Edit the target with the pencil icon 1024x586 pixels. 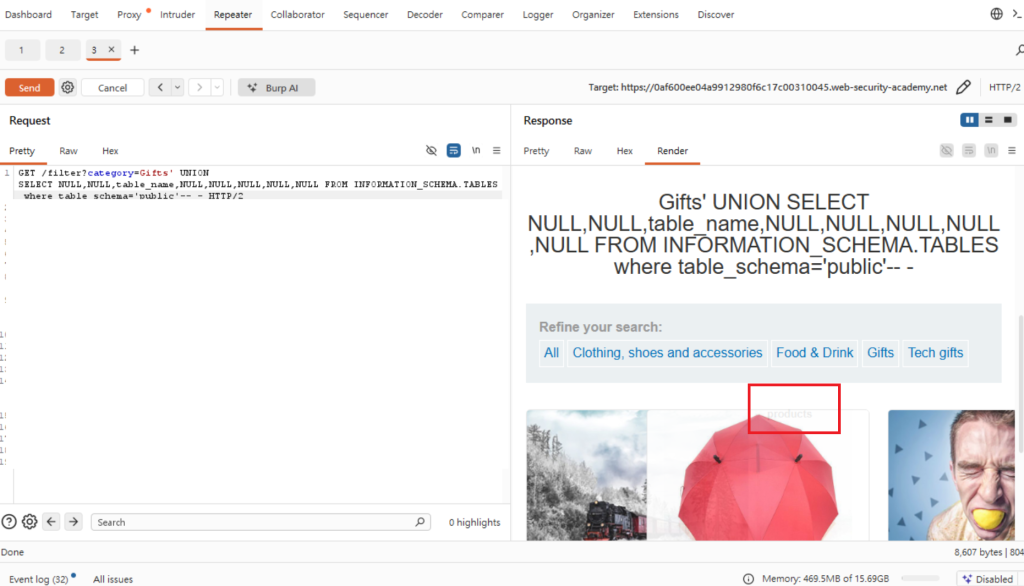click(x=963, y=87)
